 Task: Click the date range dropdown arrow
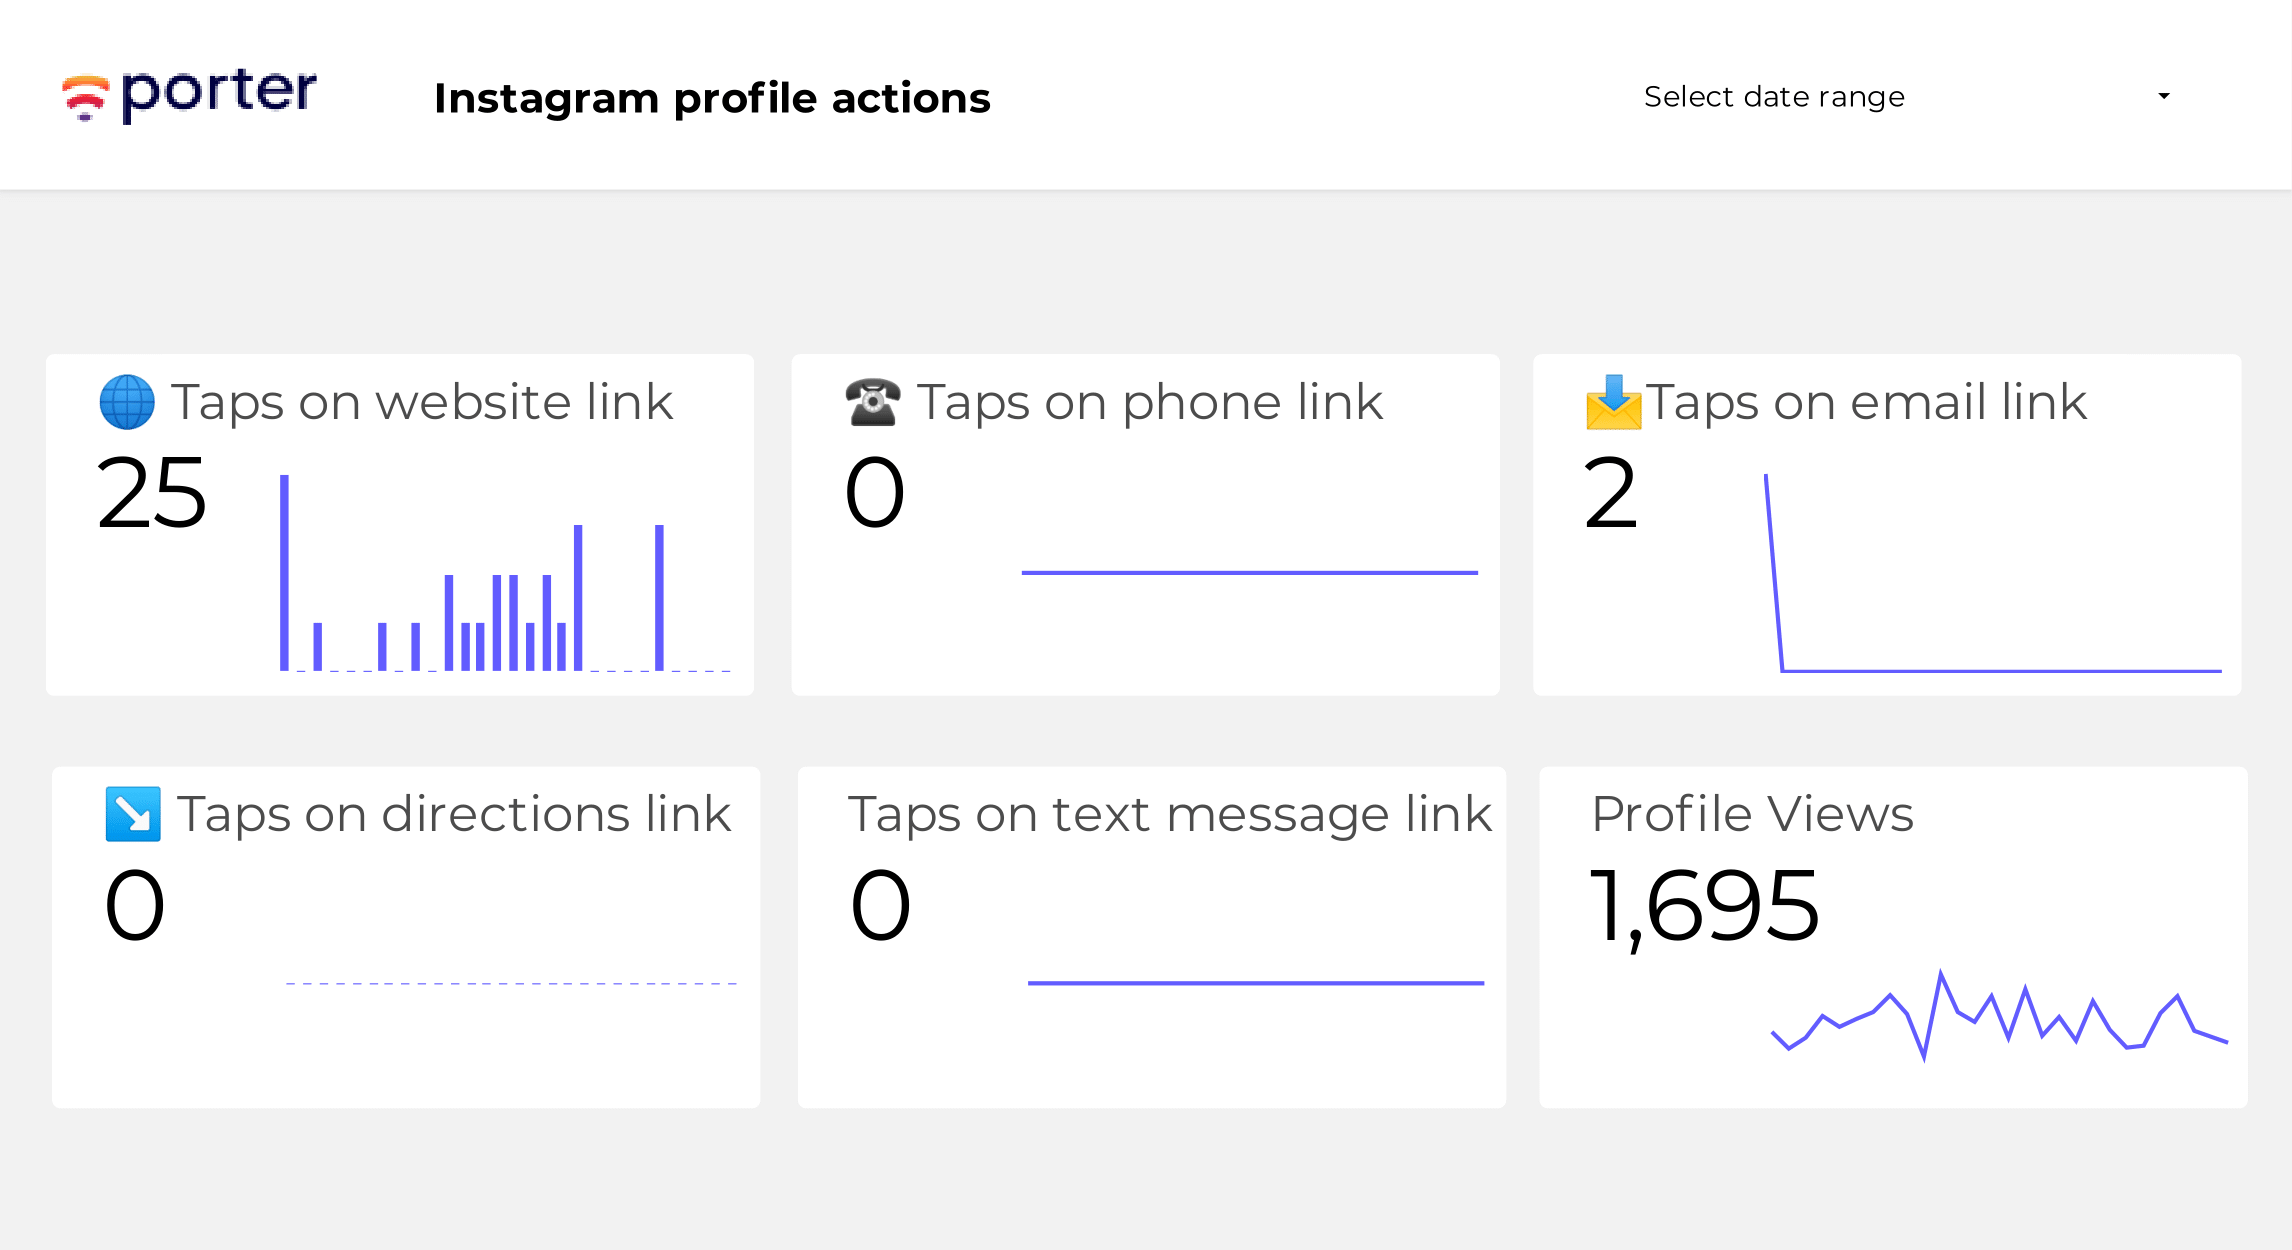[2164, 97]
